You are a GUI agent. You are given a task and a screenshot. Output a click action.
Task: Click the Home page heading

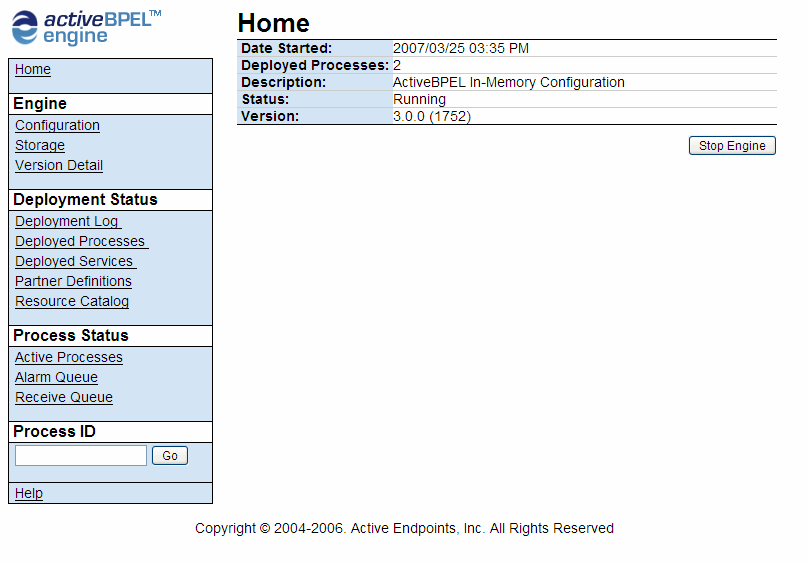(x=273, y=23)
